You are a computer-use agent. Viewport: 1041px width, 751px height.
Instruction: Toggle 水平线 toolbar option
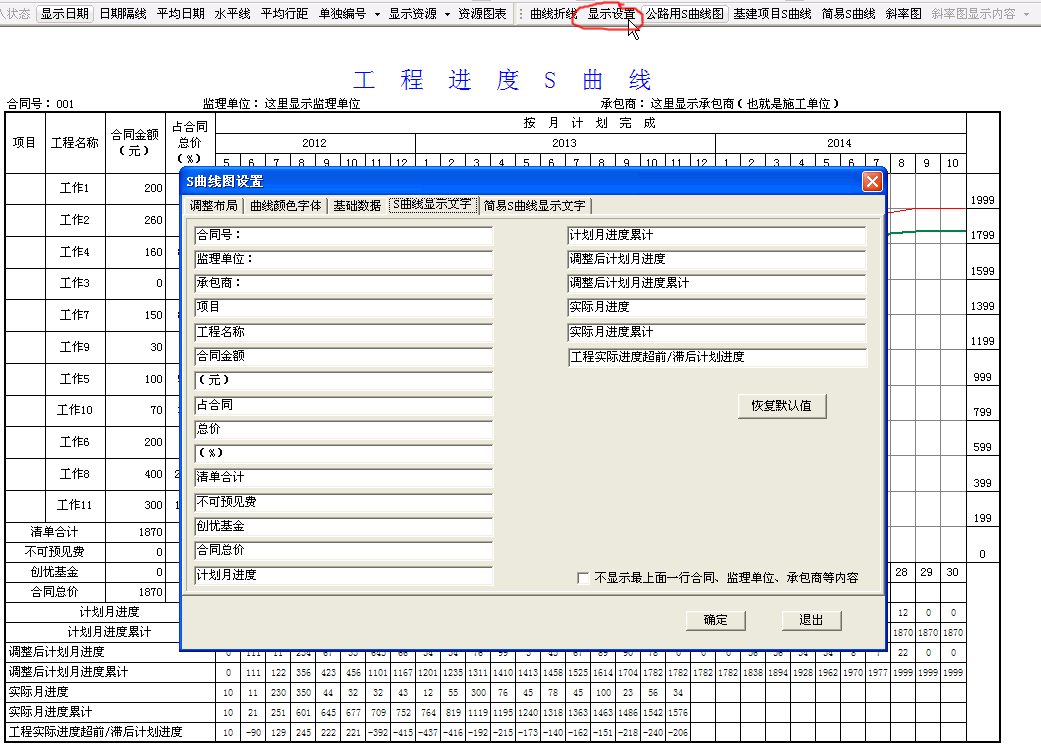tap(232, 13)
